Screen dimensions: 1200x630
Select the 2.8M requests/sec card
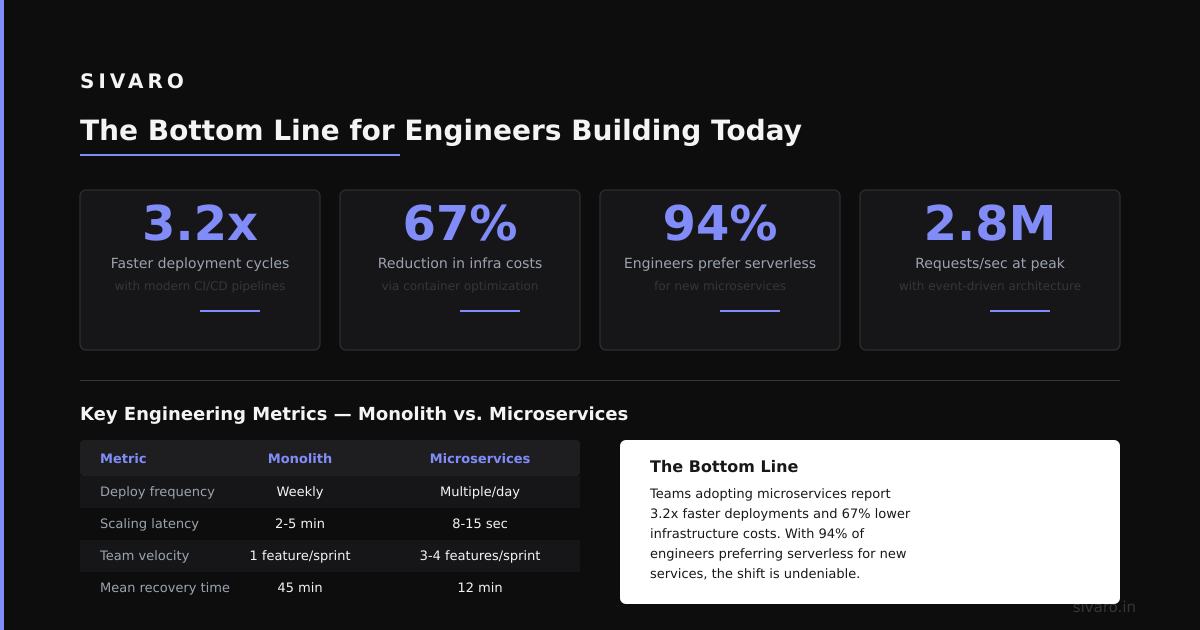coord(990,270)
